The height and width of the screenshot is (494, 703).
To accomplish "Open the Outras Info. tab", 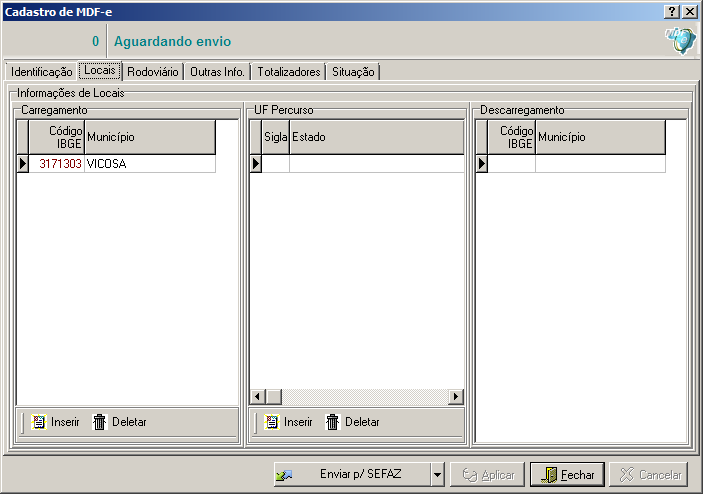I will pyautogui.click(x=217, y=72).
